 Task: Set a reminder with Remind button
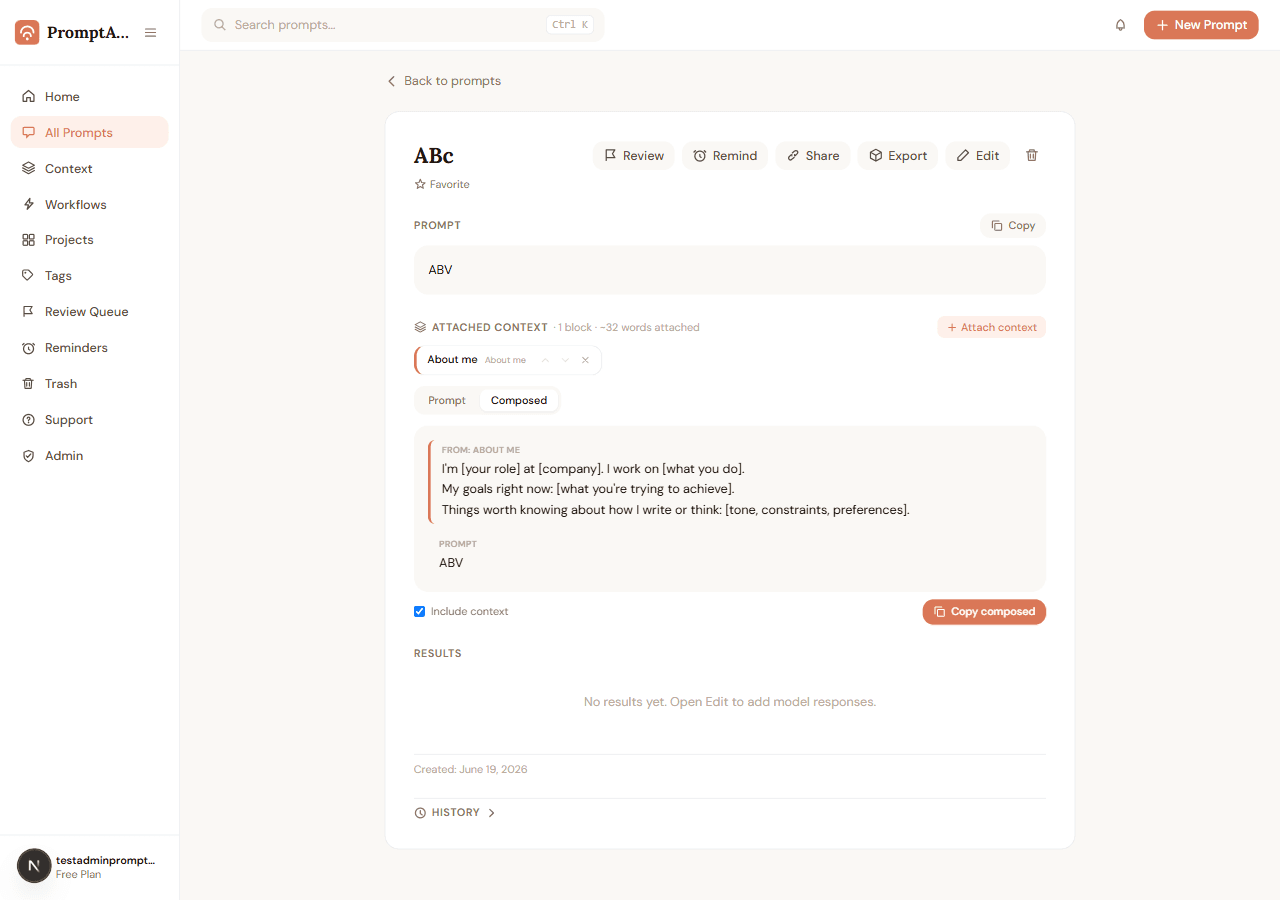pyautogui.click(x=725, y=156)
